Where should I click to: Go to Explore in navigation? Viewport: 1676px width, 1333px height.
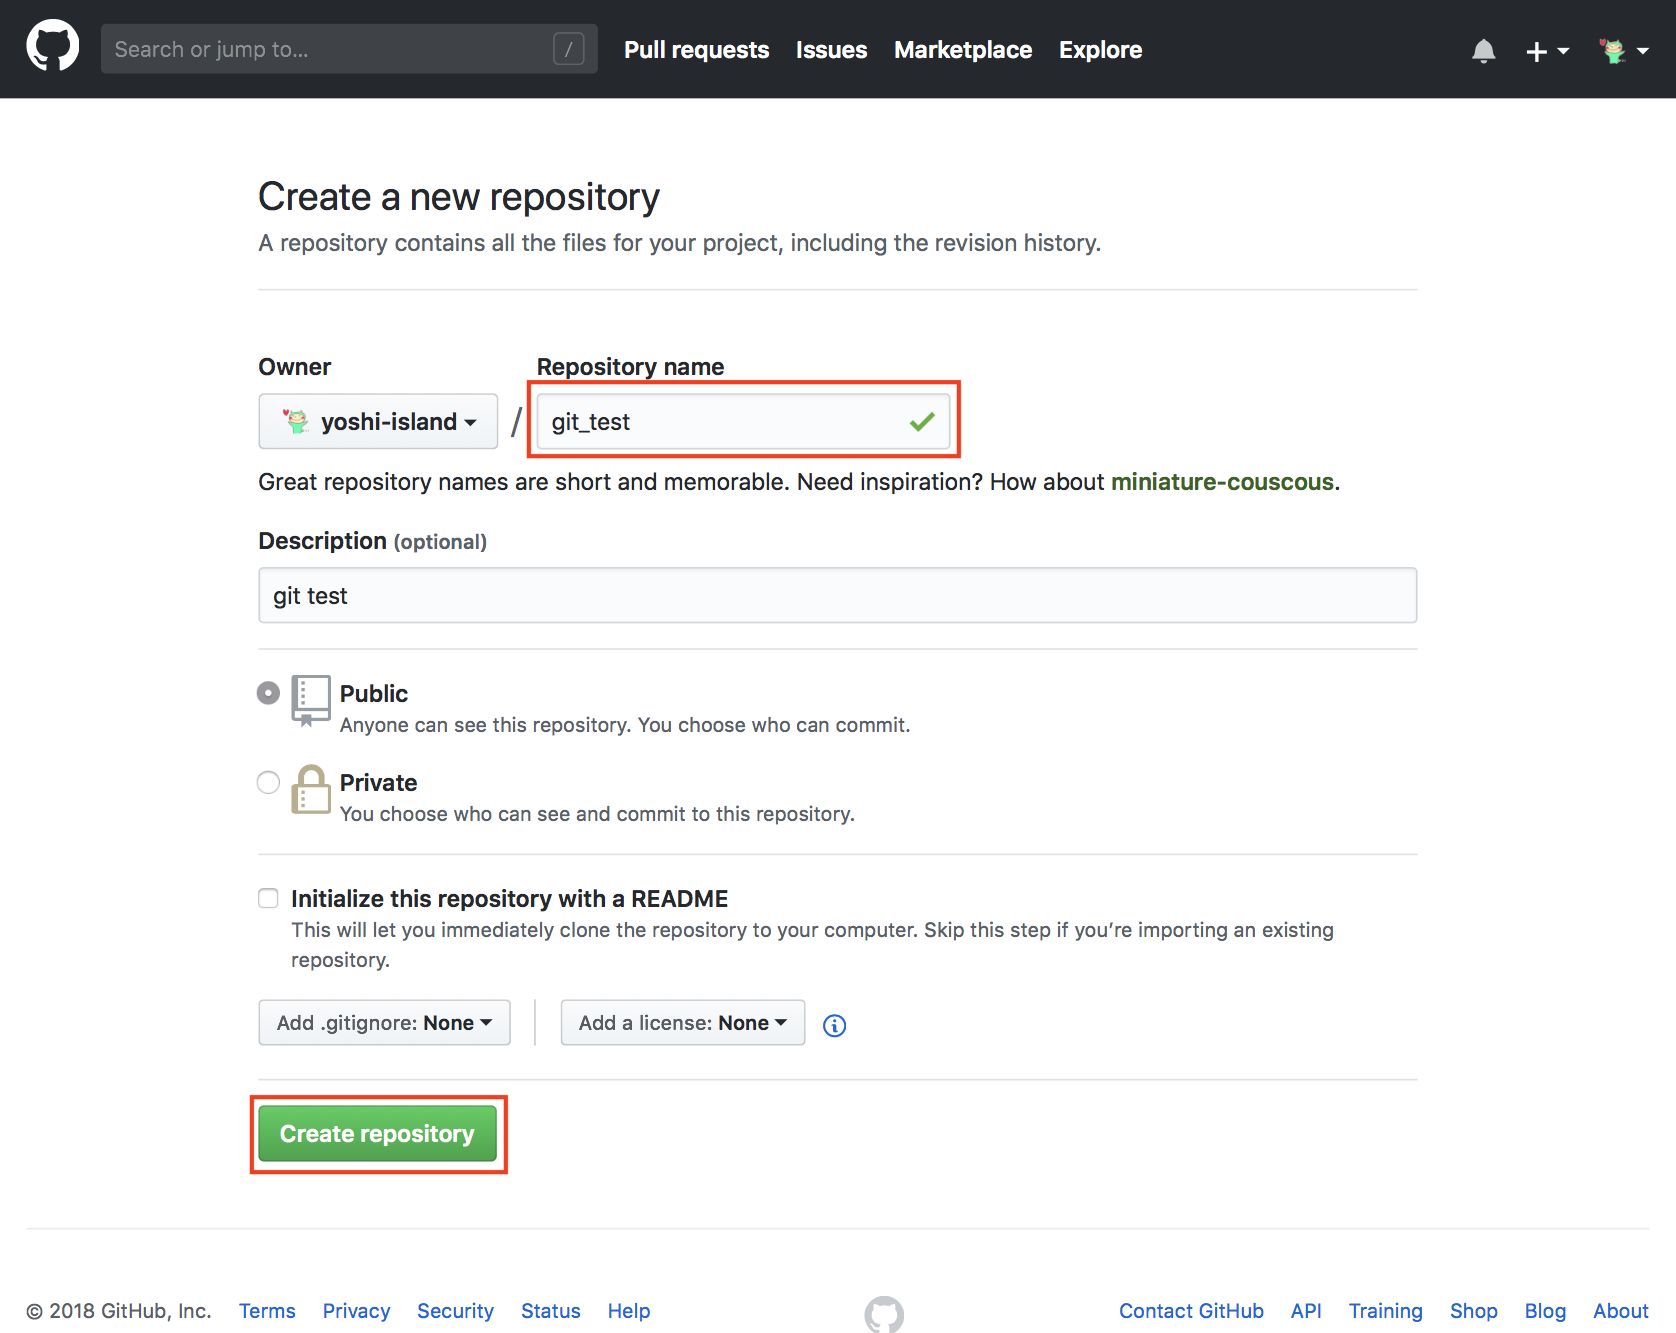(1100, 50)
